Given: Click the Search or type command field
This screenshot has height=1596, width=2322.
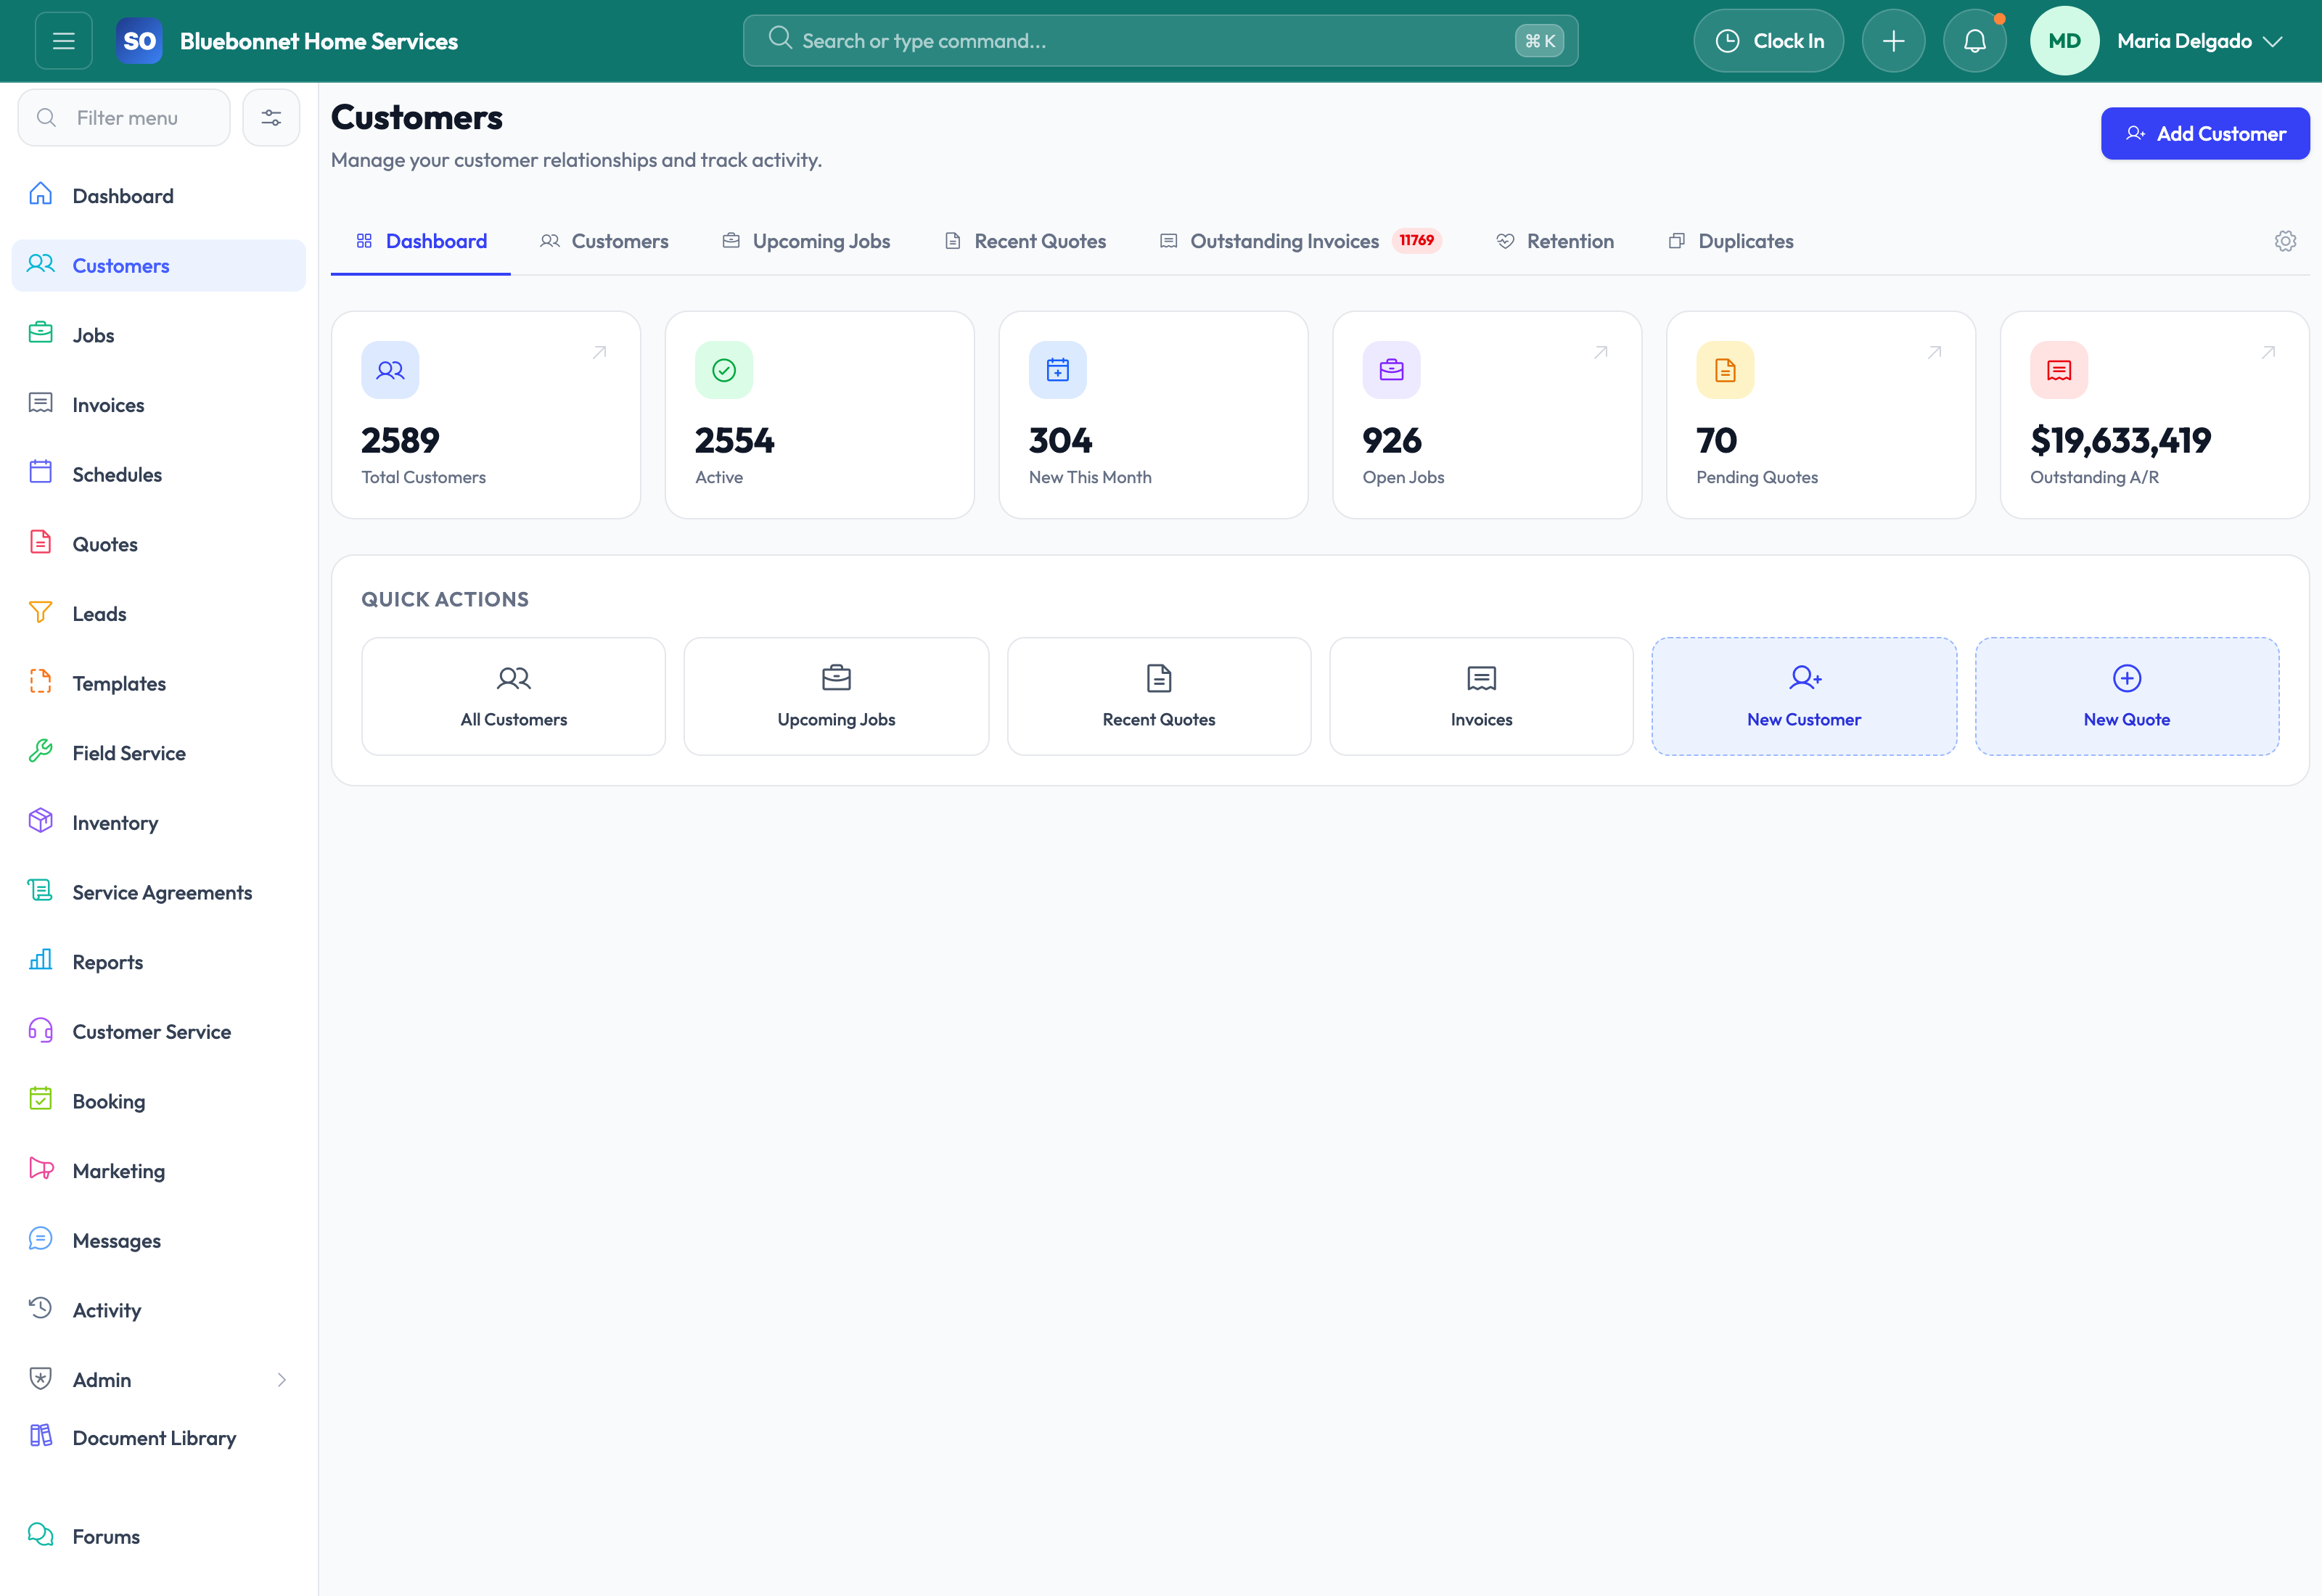Looking at the screenshot, I should pyautogui.click(x=1160, y=41).
